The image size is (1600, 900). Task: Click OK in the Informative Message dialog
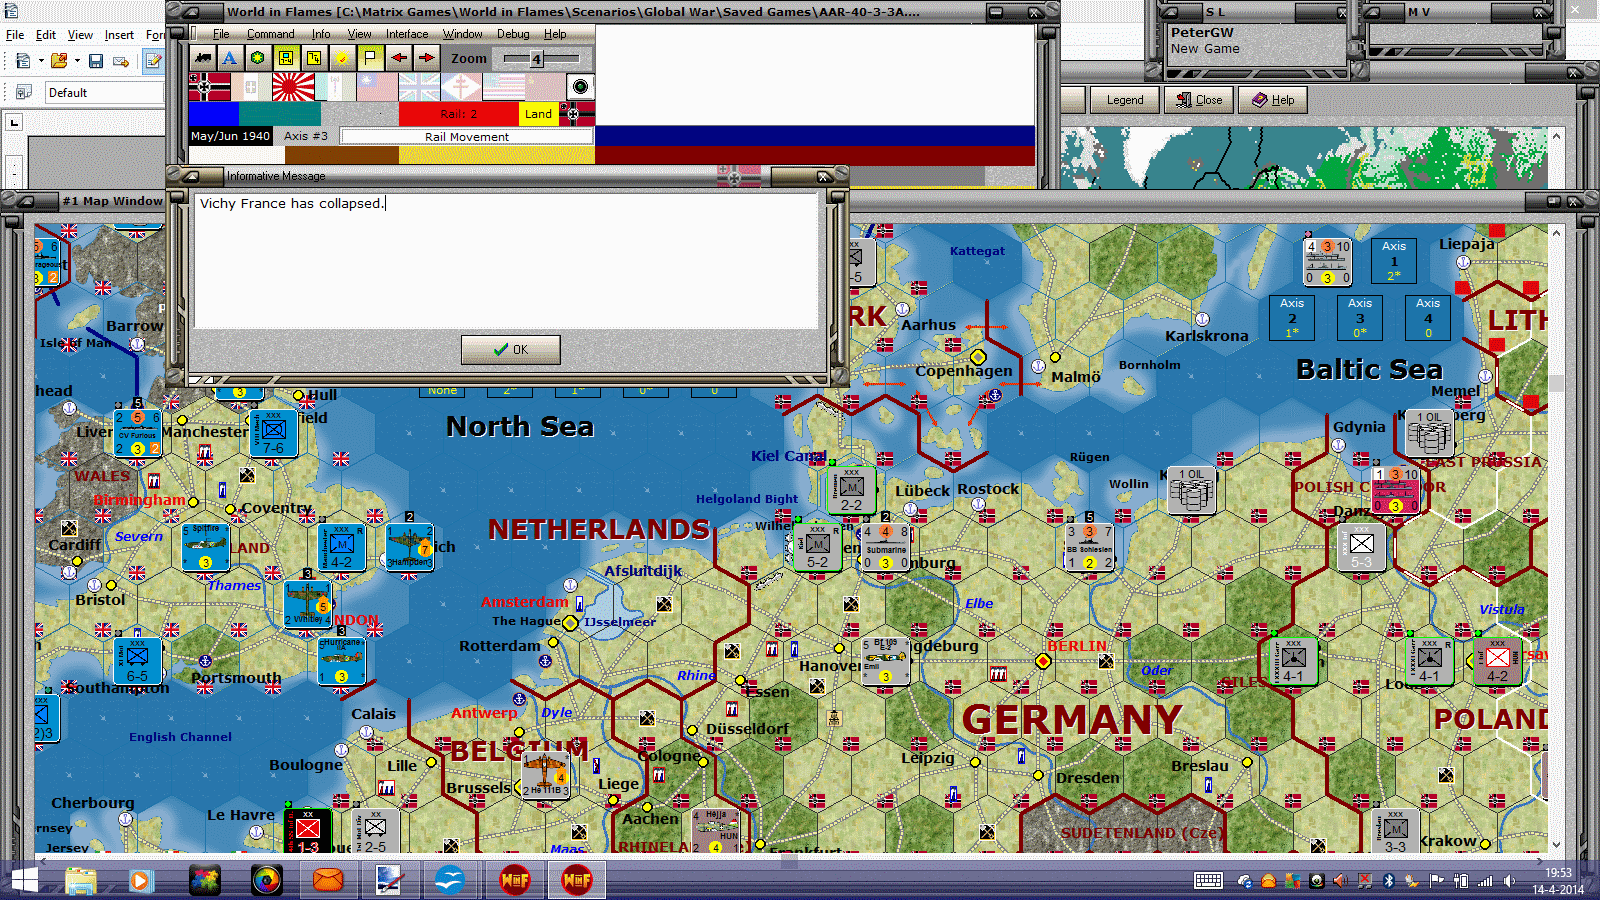(x=510, y=349)
